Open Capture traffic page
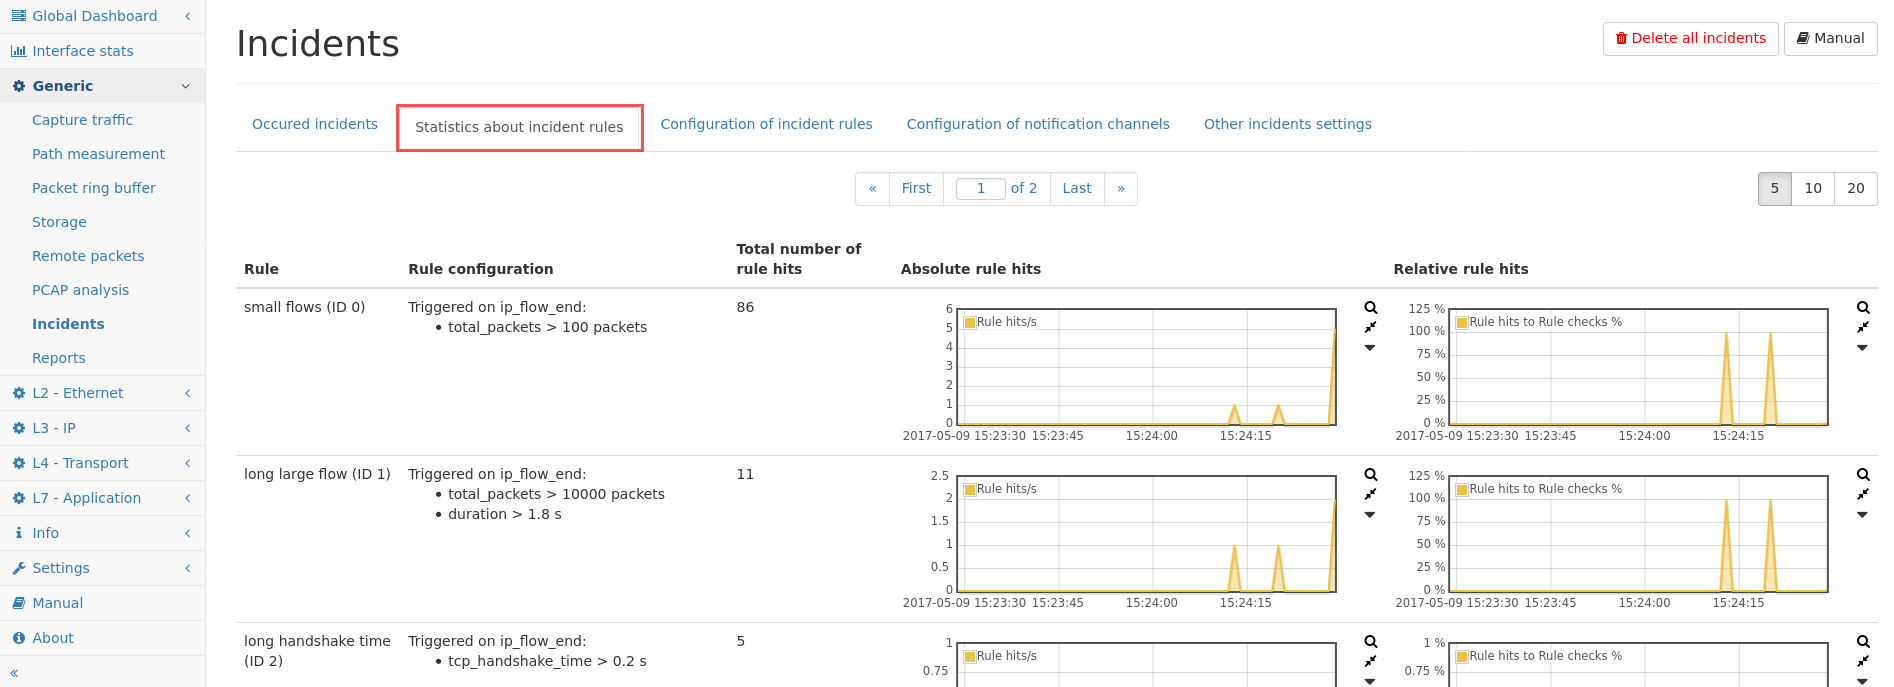 82,120
